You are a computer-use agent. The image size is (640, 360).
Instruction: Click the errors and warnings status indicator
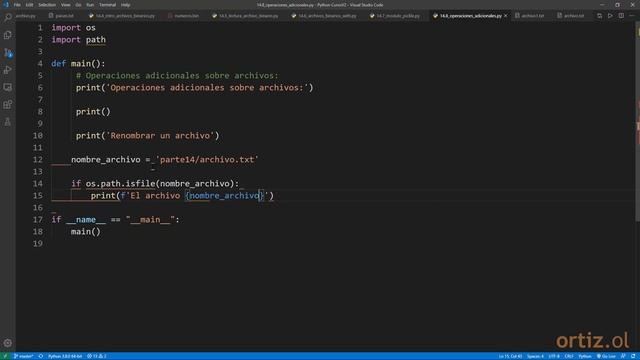click(x=97, y=356)
